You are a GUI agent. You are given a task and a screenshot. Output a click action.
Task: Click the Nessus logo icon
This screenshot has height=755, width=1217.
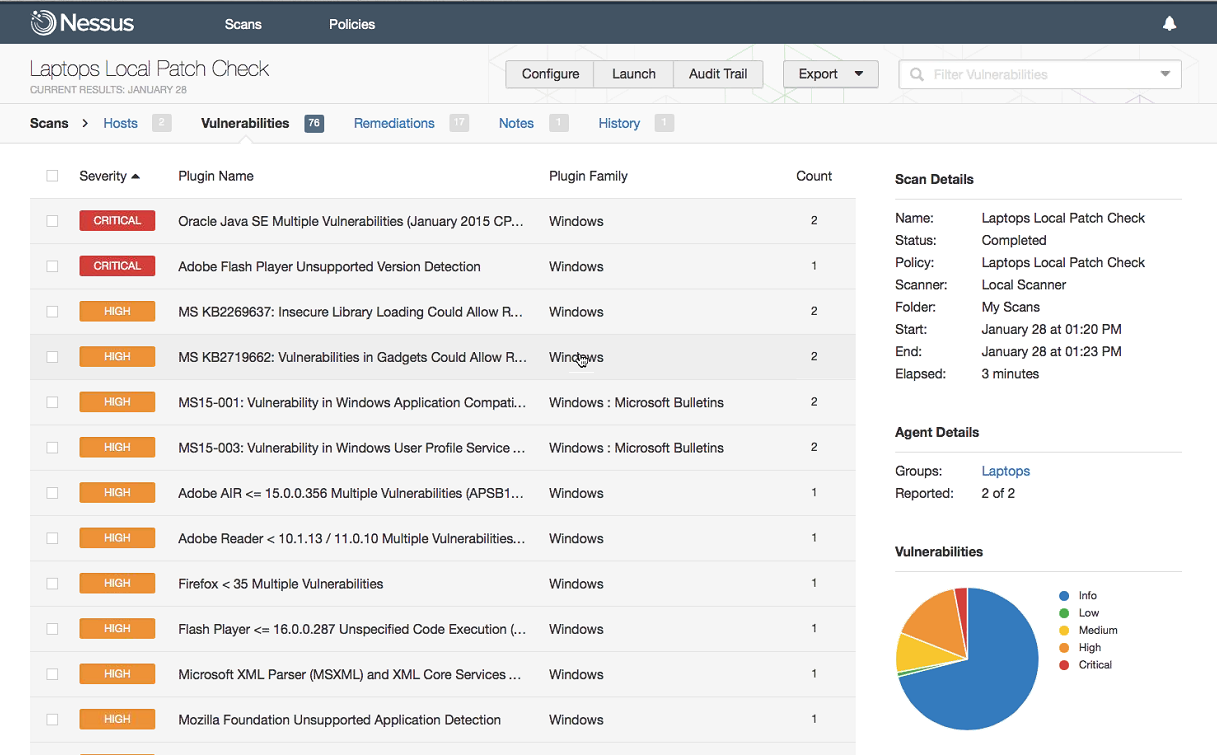[x=43, y=22]
